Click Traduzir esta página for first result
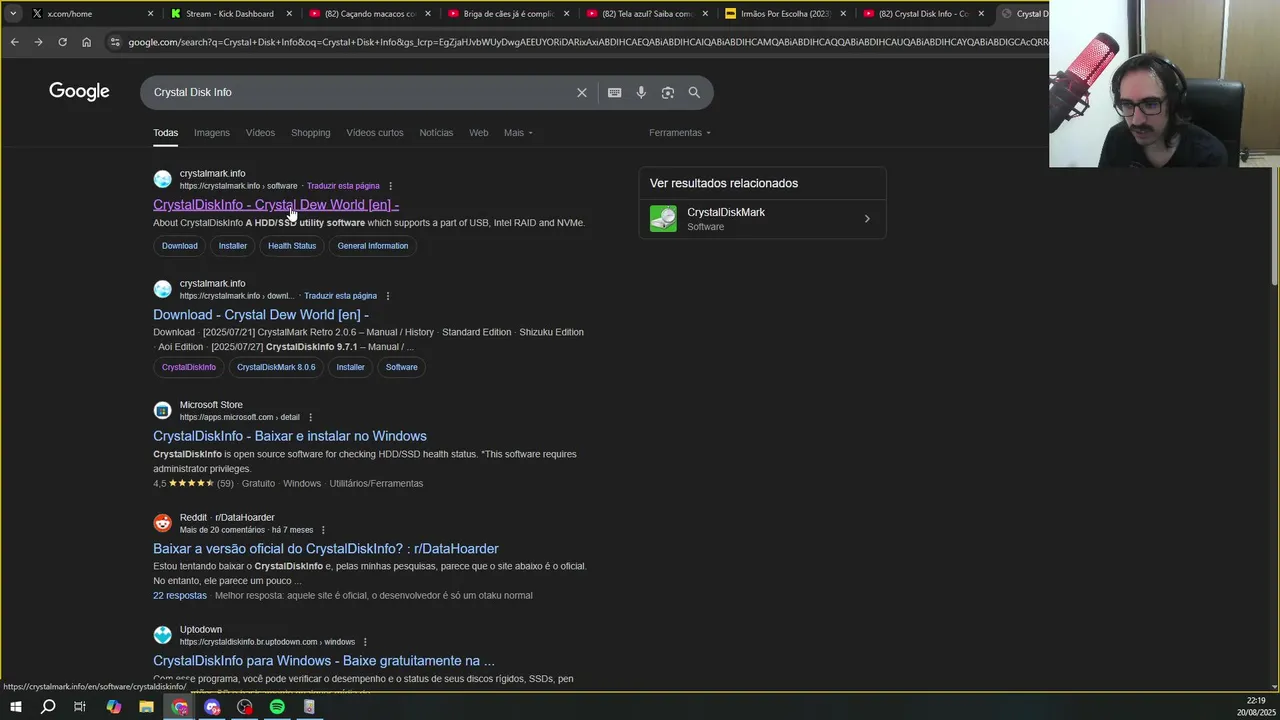Viewport: 1280px width, 720px height. (343, 186)
